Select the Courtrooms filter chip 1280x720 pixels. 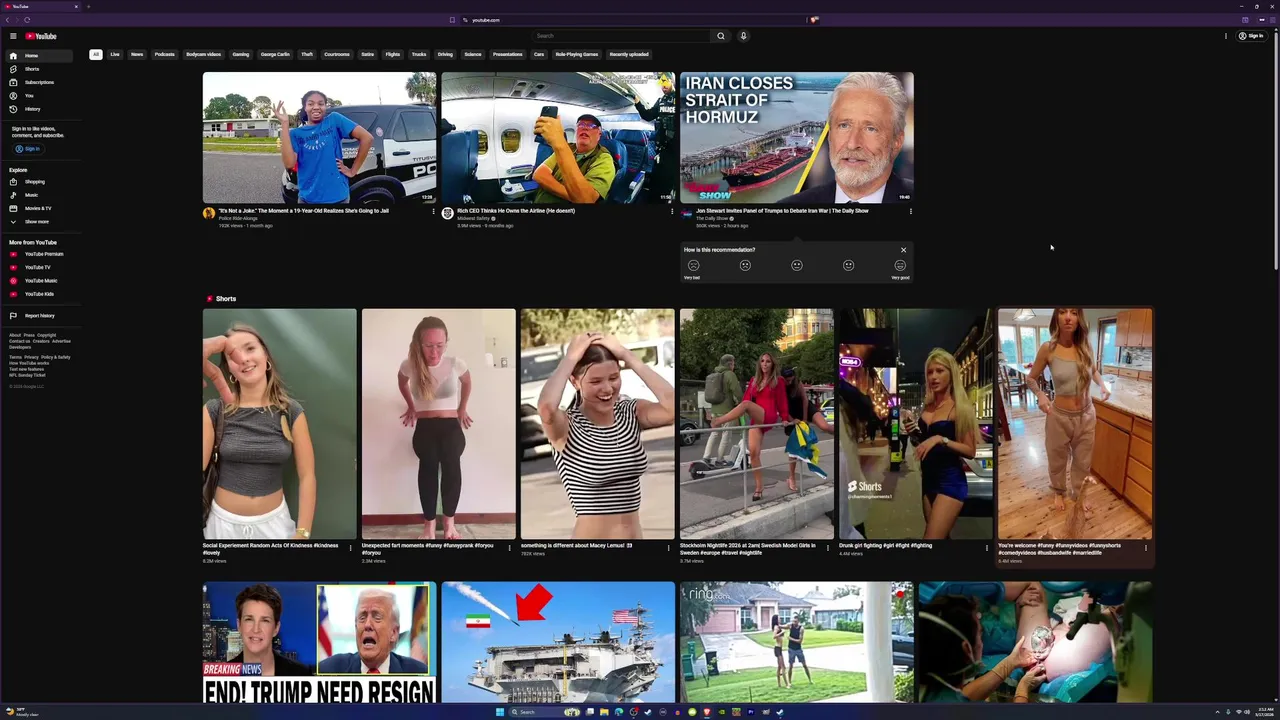click(337, 54)
